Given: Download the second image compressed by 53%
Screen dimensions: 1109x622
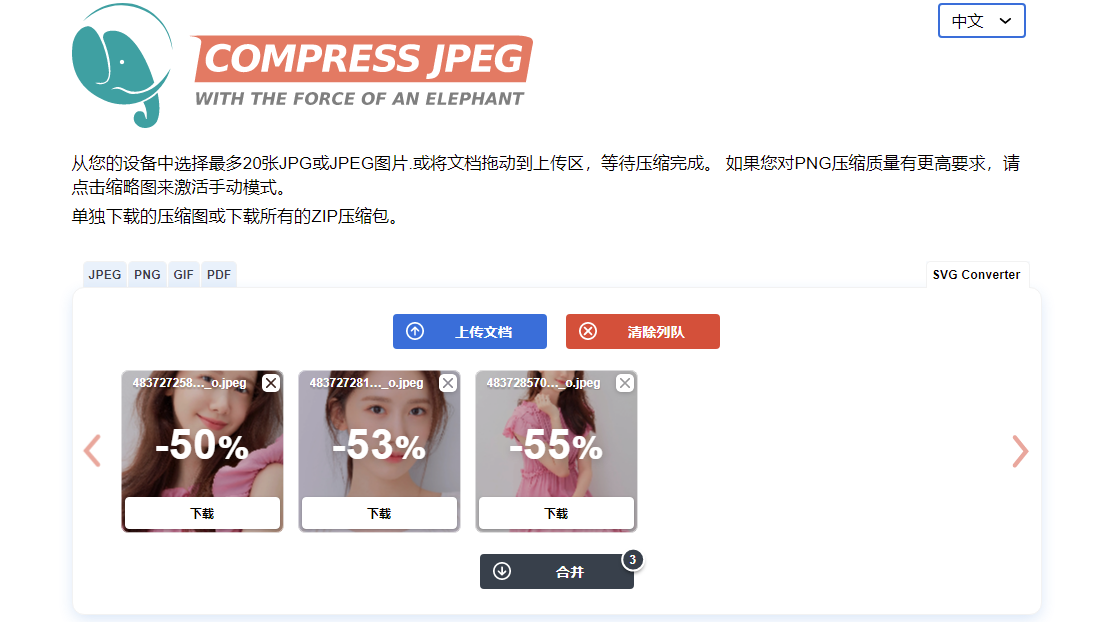Looking at the screenshot, I should [x=379, y=513].
